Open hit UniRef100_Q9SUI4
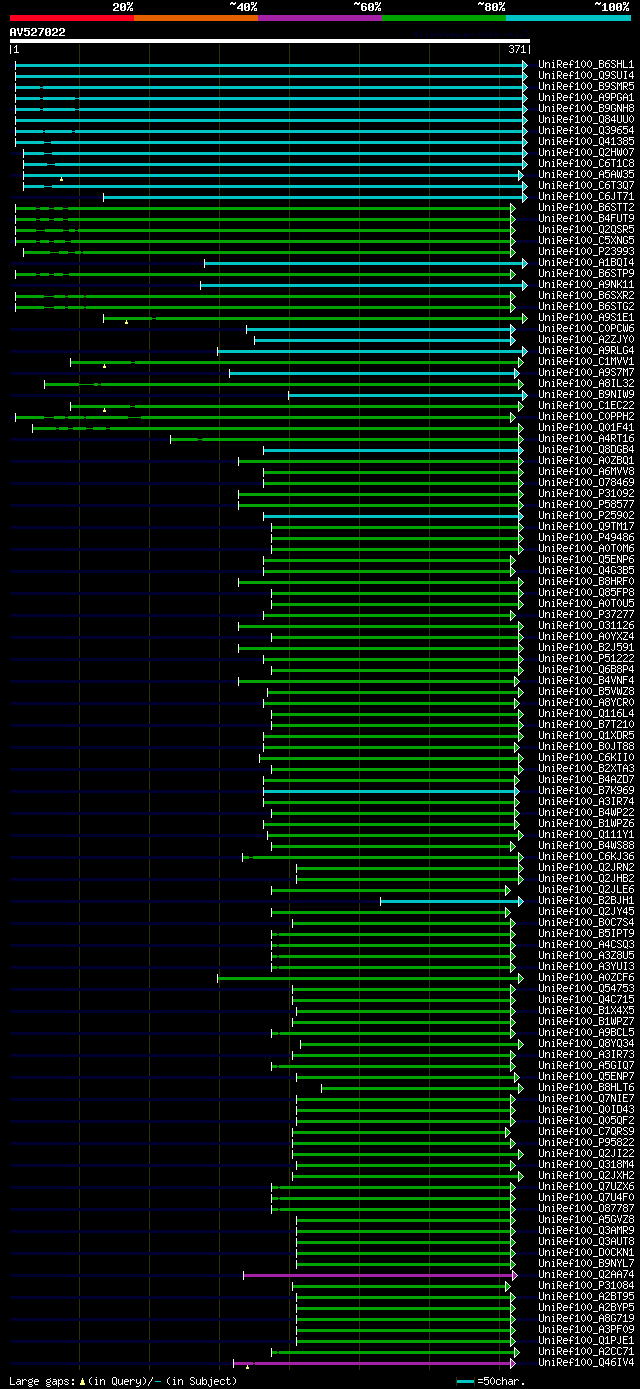 (586, 75)
